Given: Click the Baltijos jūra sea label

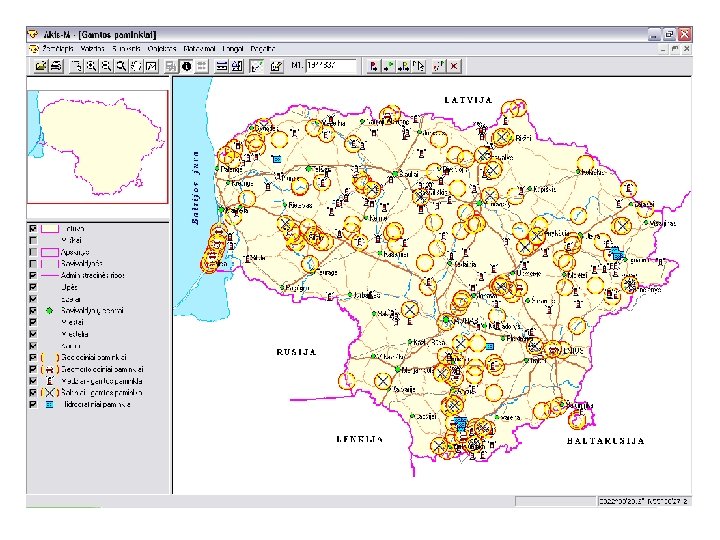Looking at the screenshot, I should pyautogui.click(x=196, y=187).
